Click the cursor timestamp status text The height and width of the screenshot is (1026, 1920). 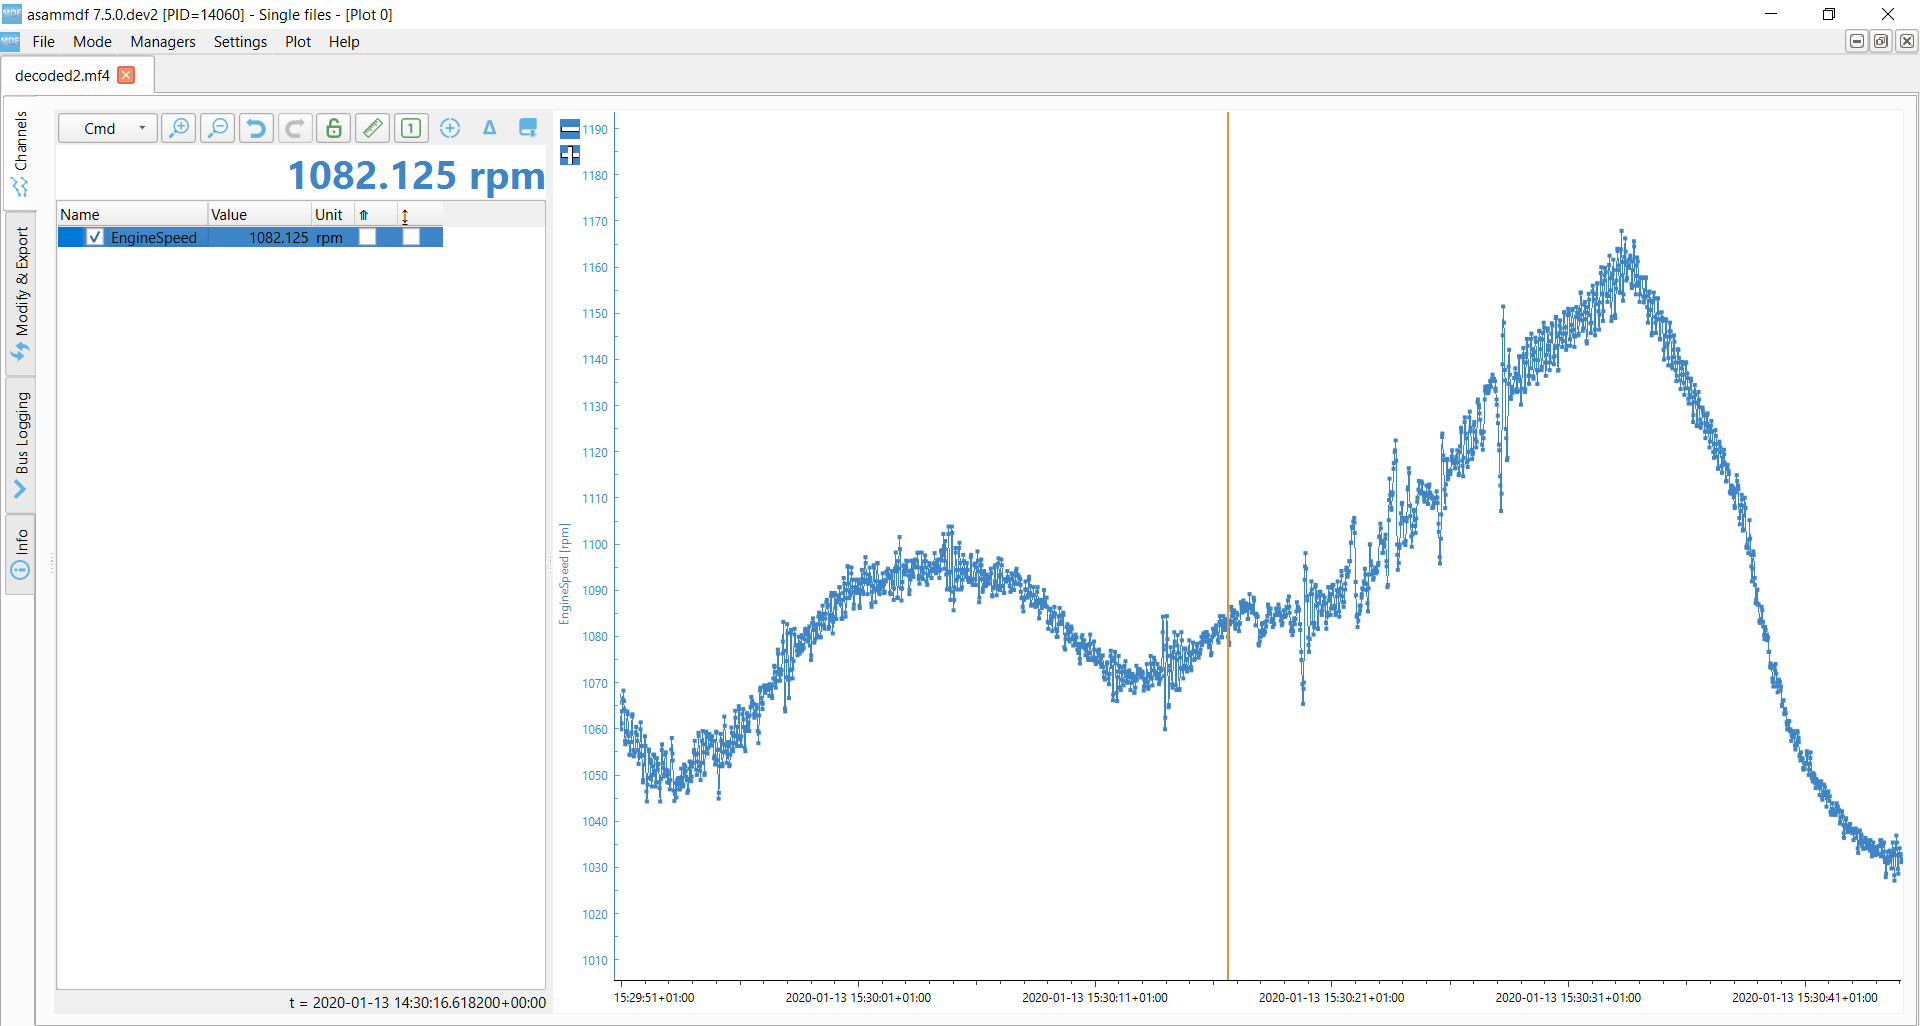417,1002
